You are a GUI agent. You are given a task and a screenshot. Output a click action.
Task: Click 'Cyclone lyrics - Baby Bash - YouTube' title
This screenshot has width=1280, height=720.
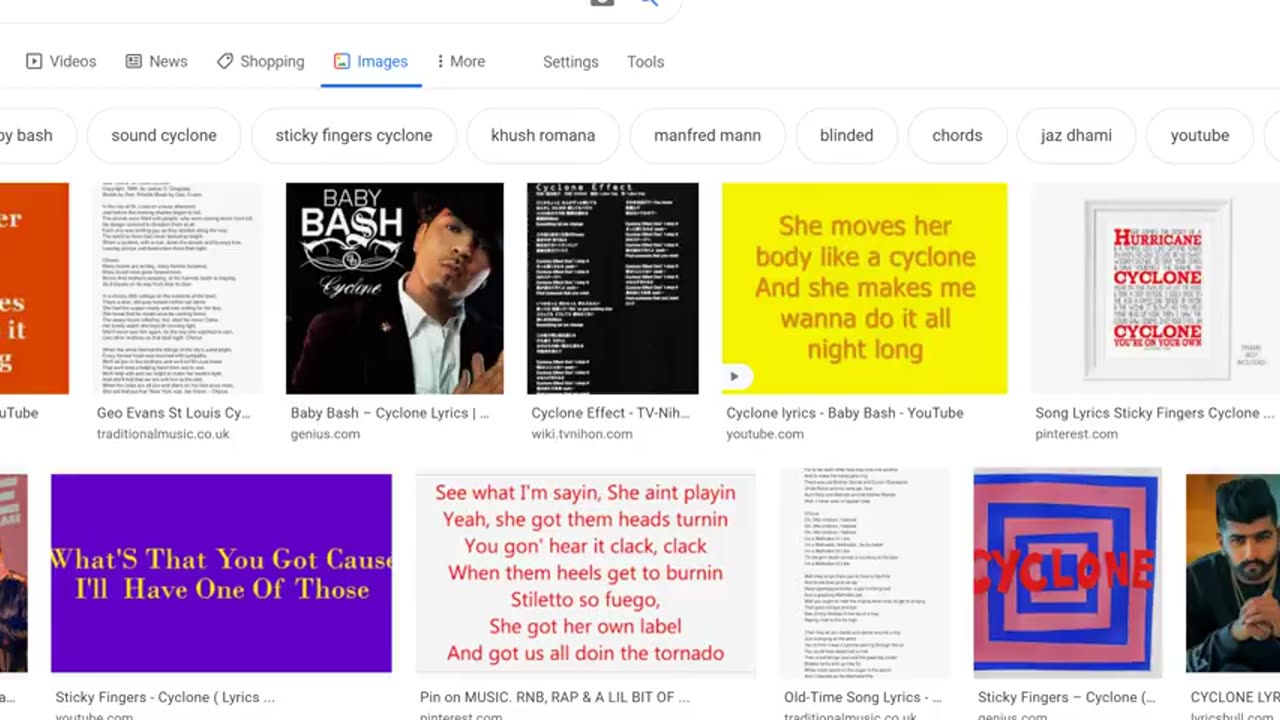[x=845, y=413]
